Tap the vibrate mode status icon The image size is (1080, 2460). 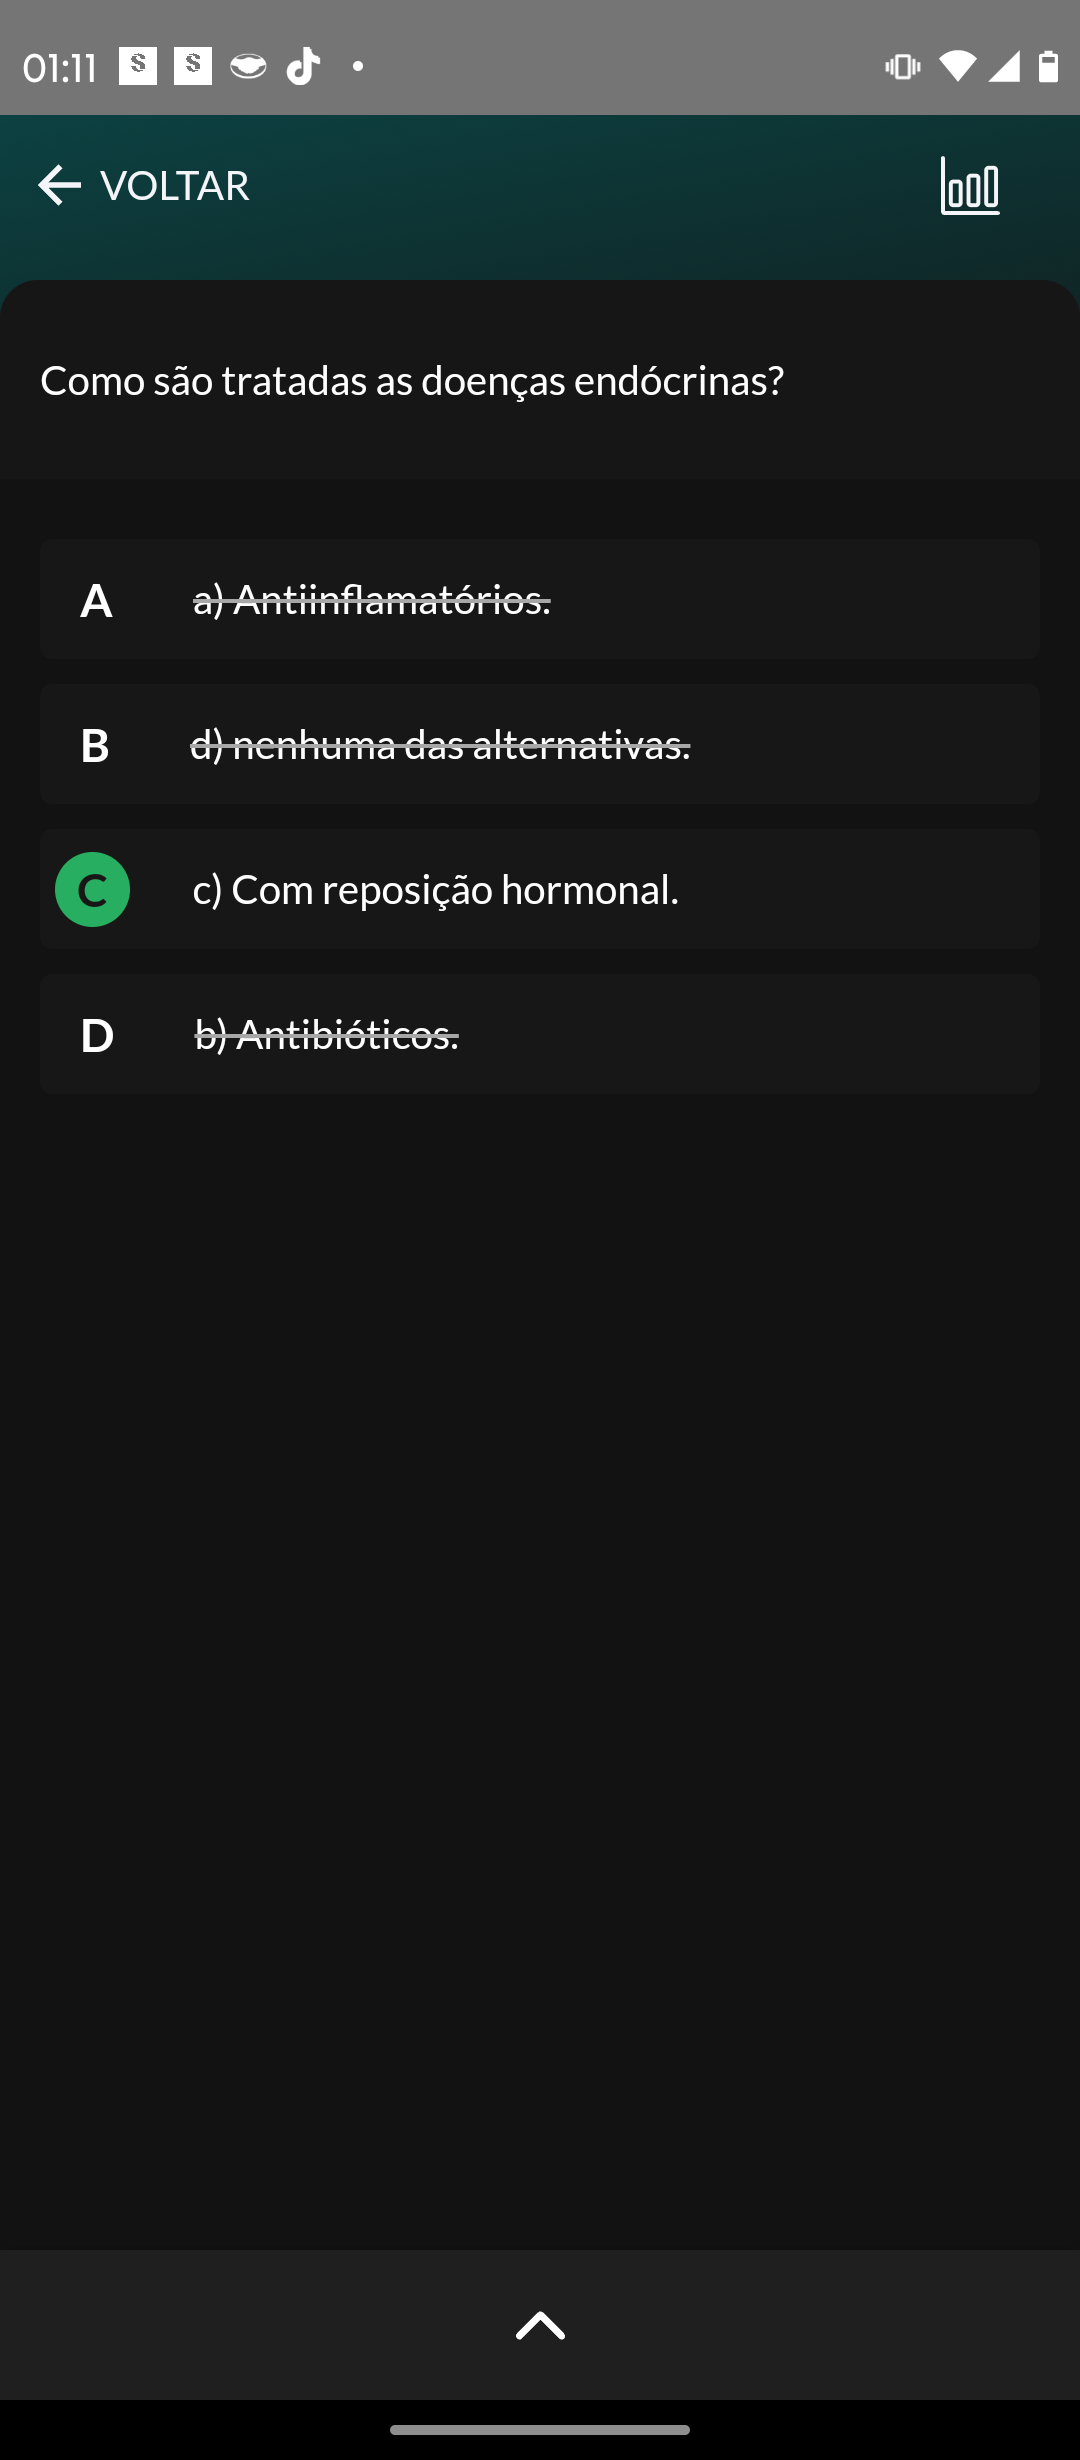[902, 67]
